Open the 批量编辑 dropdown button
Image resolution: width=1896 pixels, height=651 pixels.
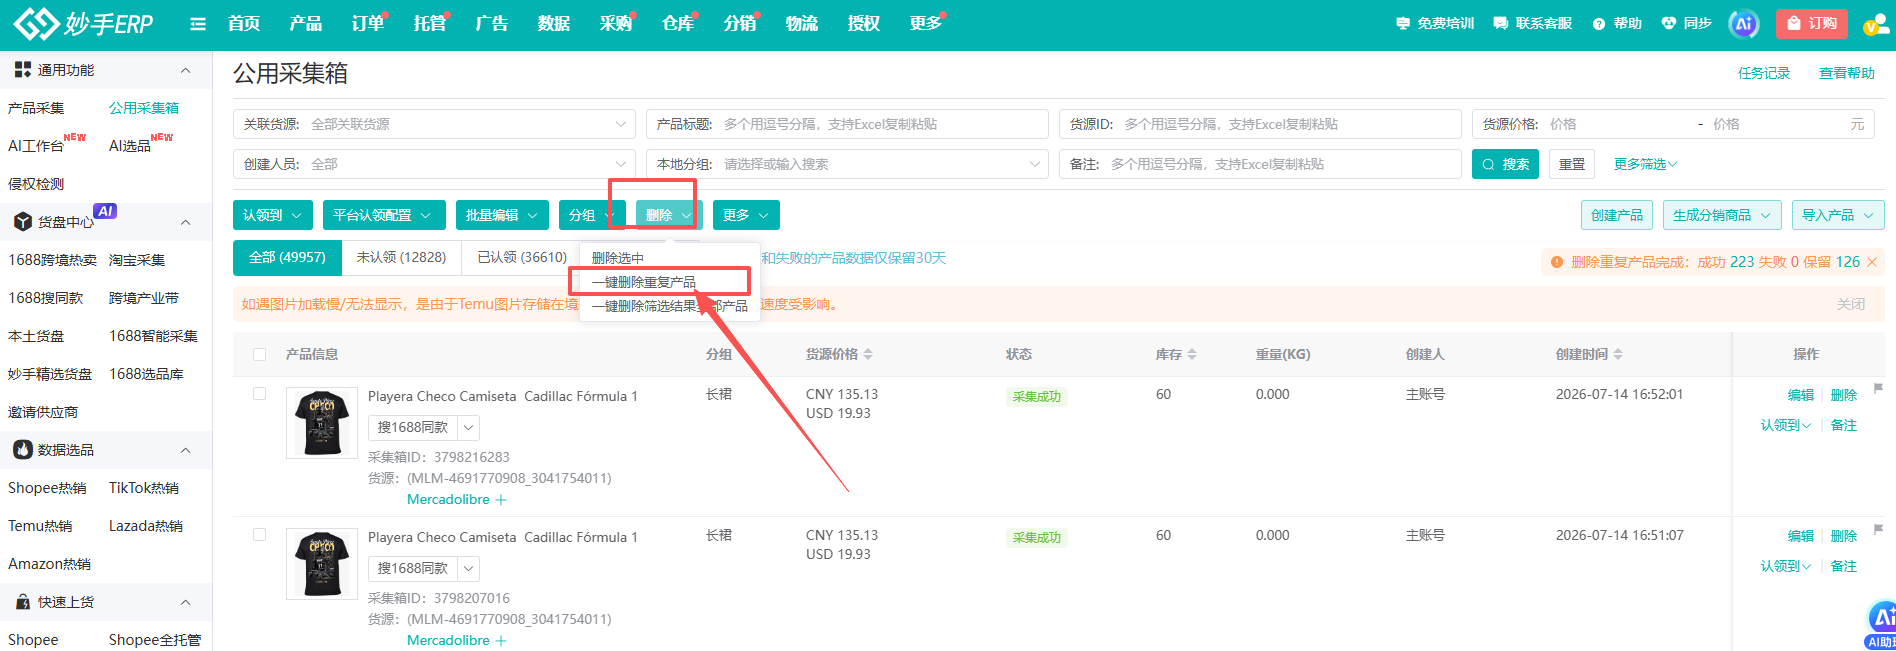pos(502,215)
